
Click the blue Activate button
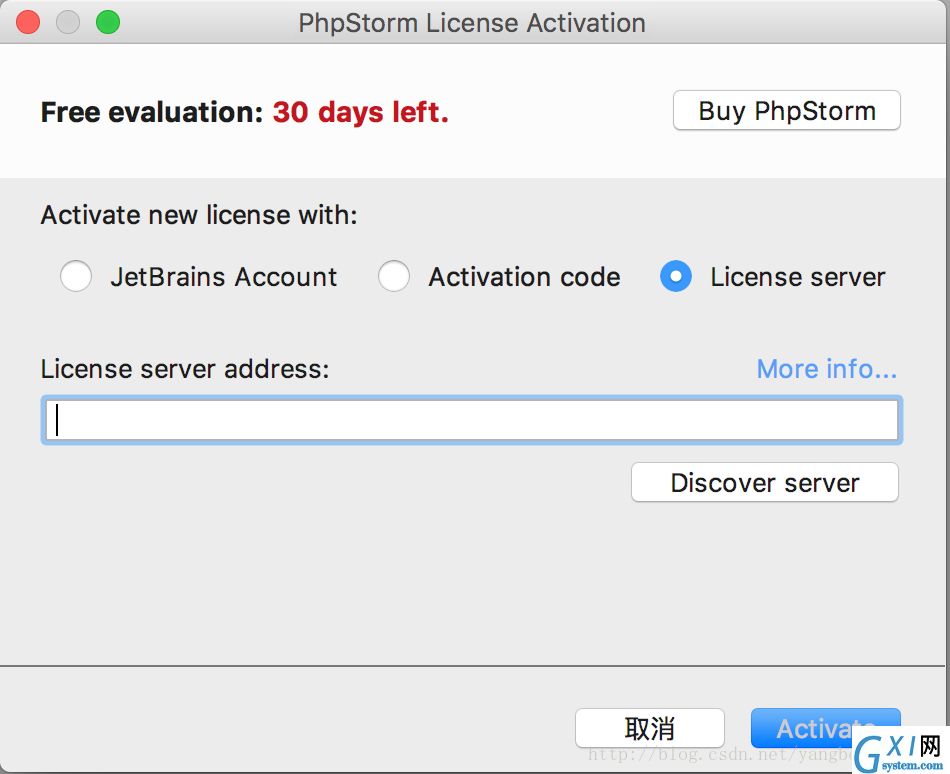[x=825, y=728]
